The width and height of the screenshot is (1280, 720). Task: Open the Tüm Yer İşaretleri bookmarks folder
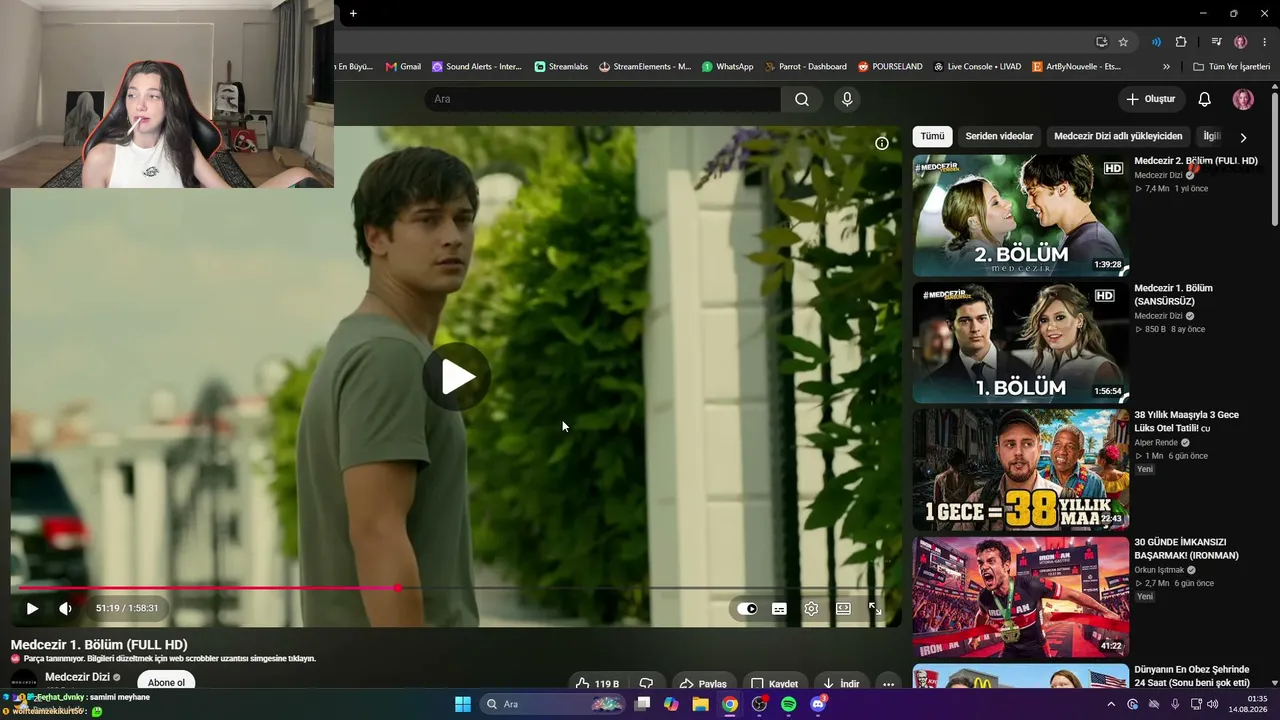click(1231, 67)
